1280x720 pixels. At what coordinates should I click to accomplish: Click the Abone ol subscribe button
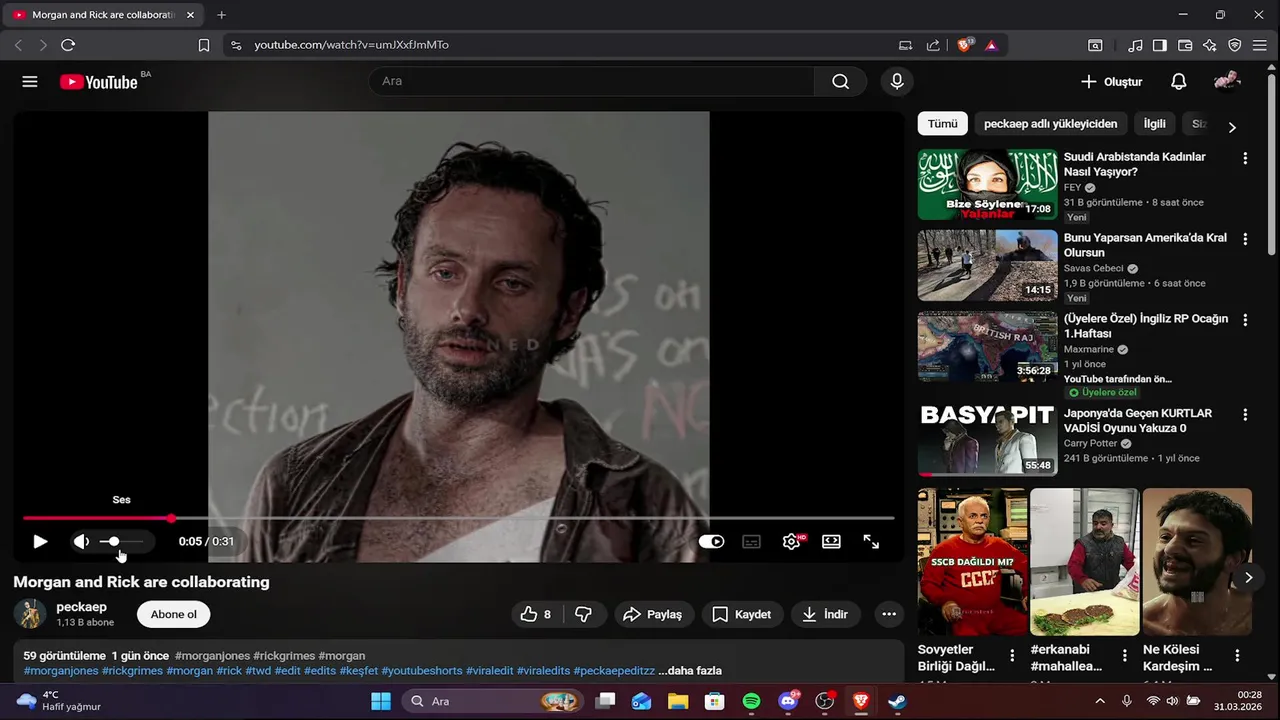click(174, 615)
